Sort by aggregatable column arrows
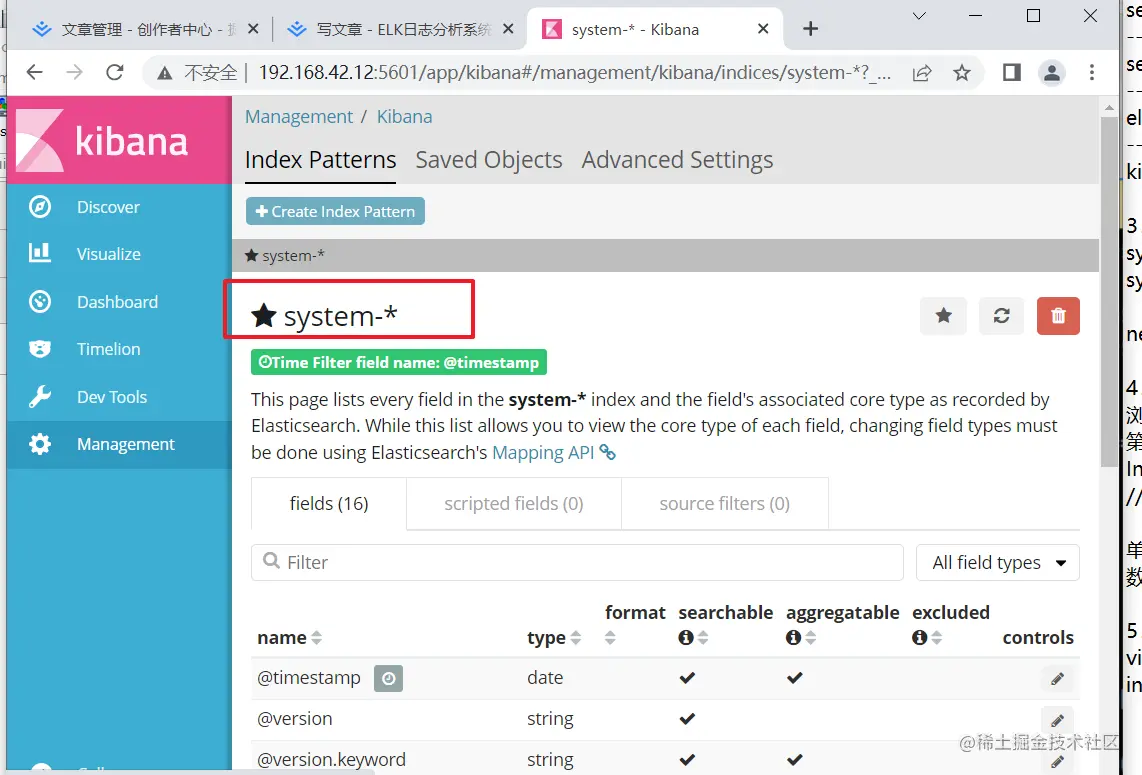Viewport: 1142px width, 775px height. (x=811, y=638)
